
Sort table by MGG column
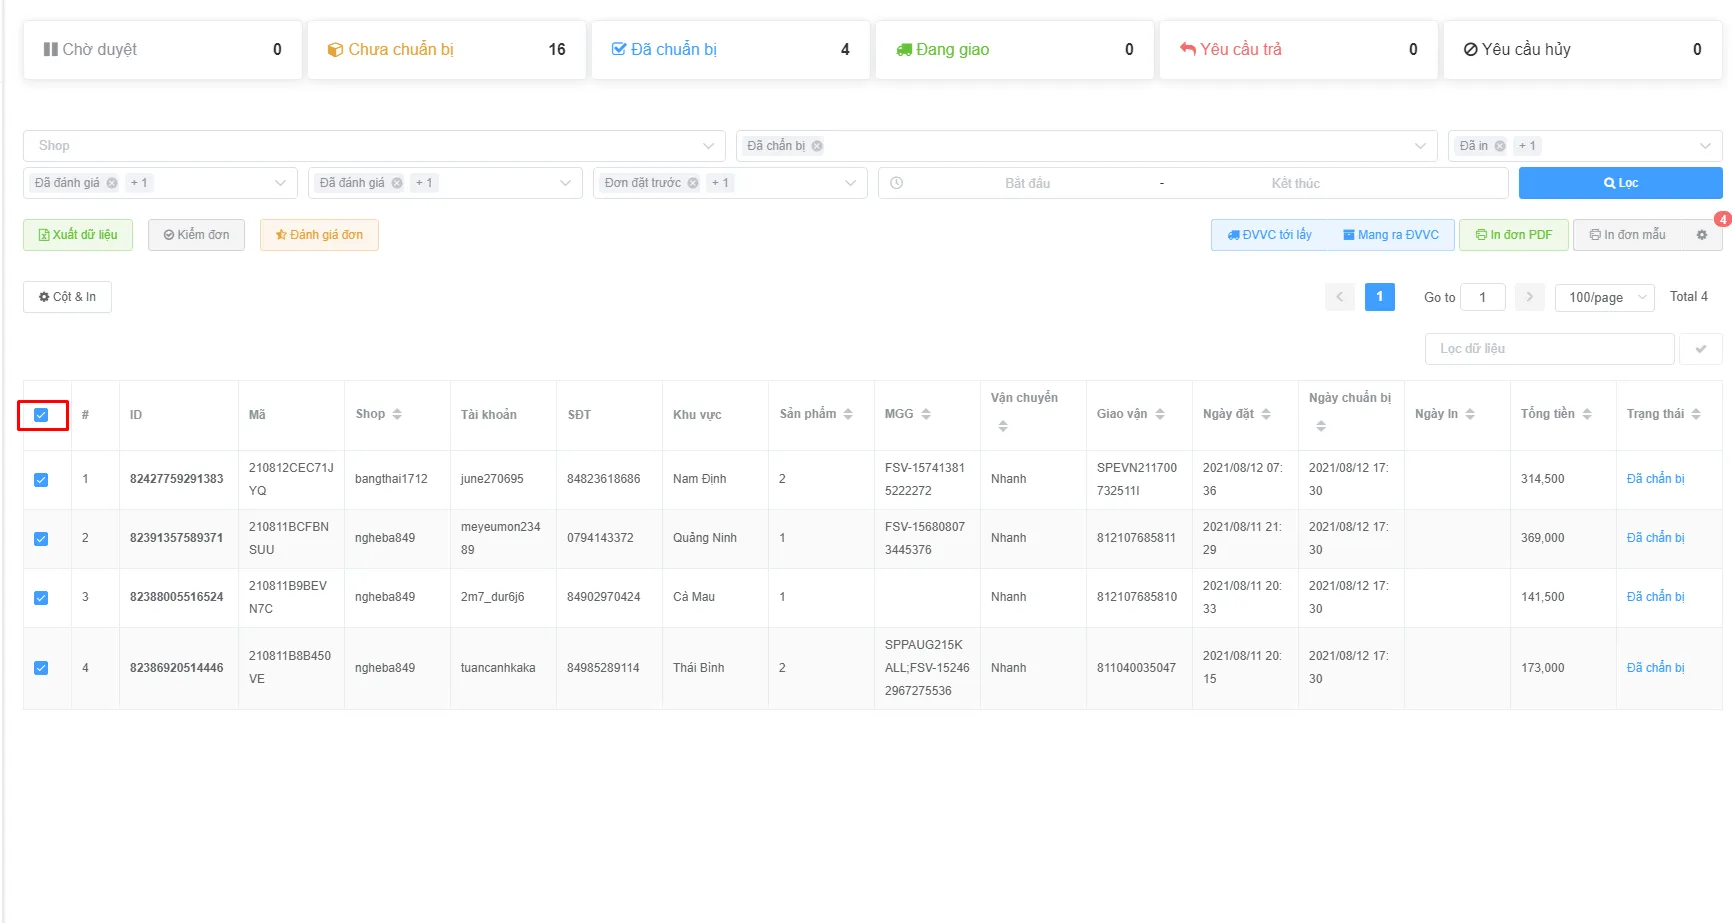click(926, 414)
